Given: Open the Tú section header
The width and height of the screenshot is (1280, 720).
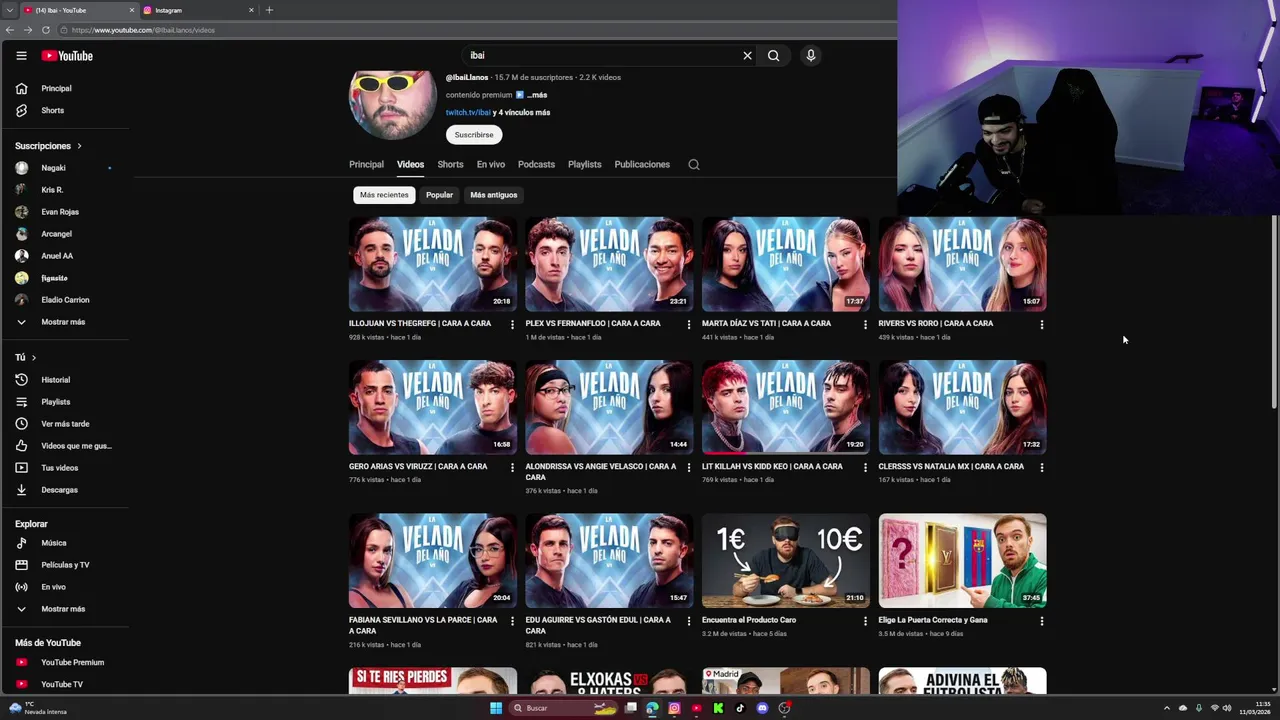Looking at the screenshot, I should (25, 357).
